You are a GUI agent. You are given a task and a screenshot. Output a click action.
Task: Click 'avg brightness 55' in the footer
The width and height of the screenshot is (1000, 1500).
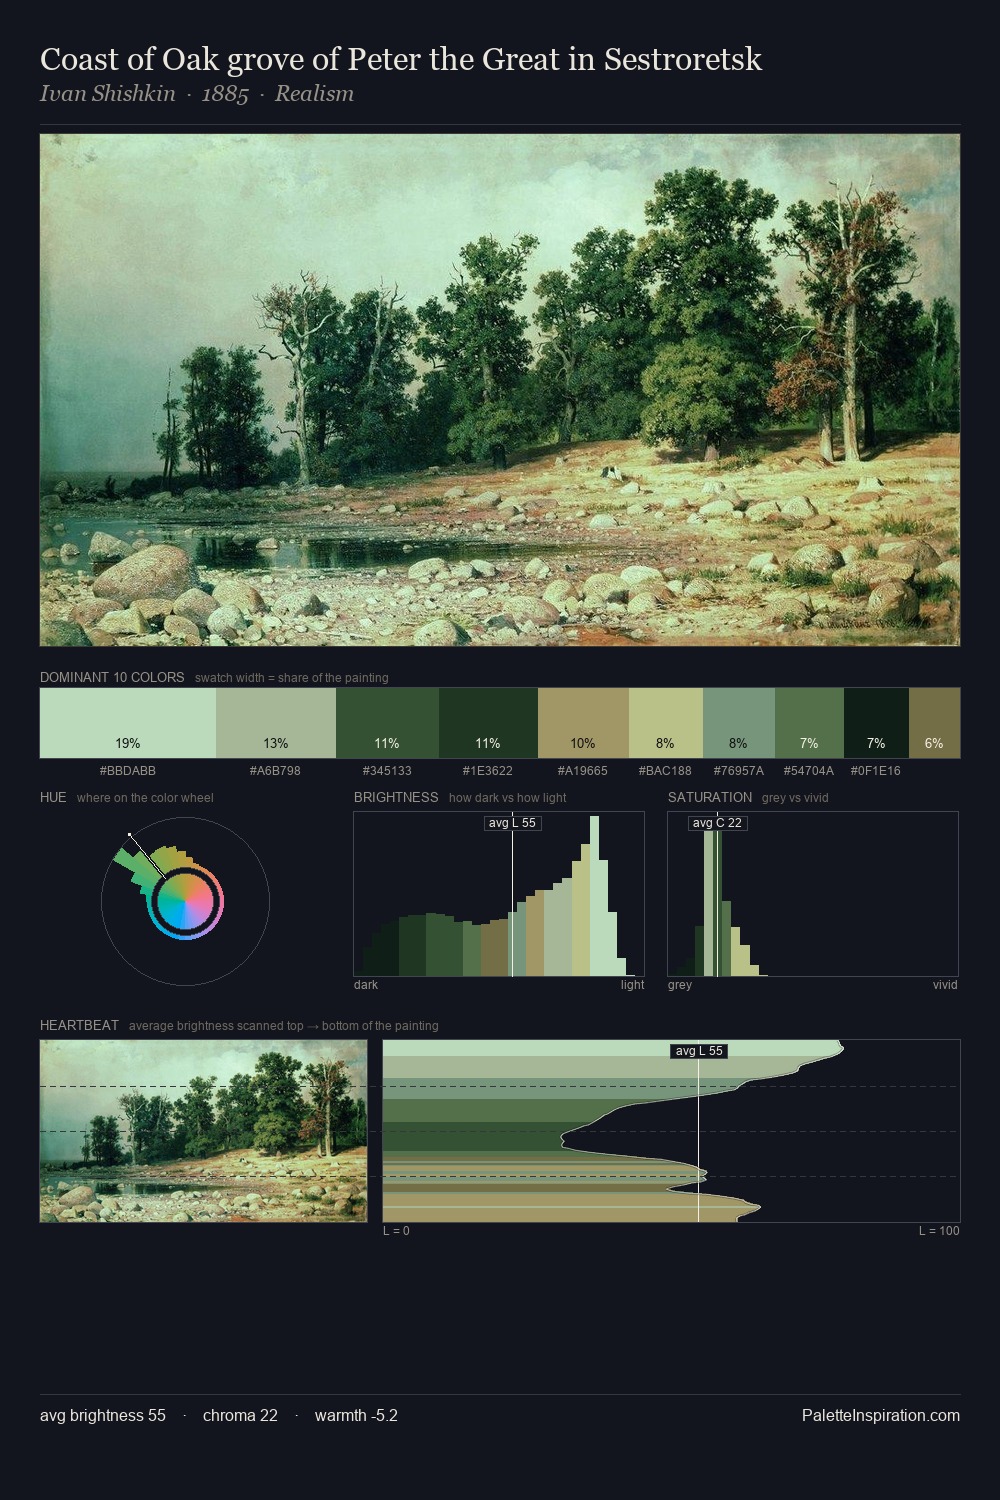pos(103,1416)
